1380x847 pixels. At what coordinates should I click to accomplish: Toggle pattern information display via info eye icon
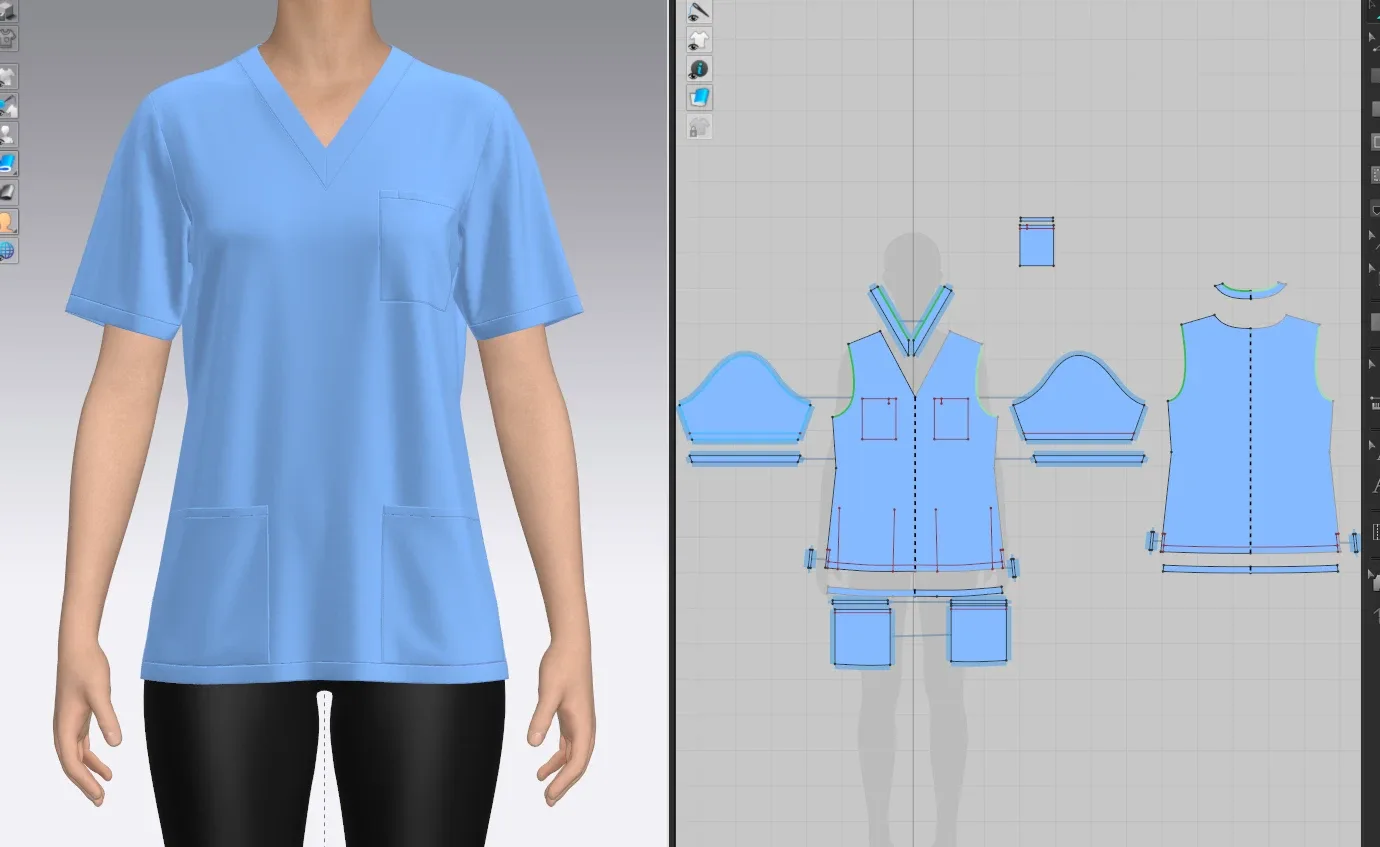[x=699, y=68]
